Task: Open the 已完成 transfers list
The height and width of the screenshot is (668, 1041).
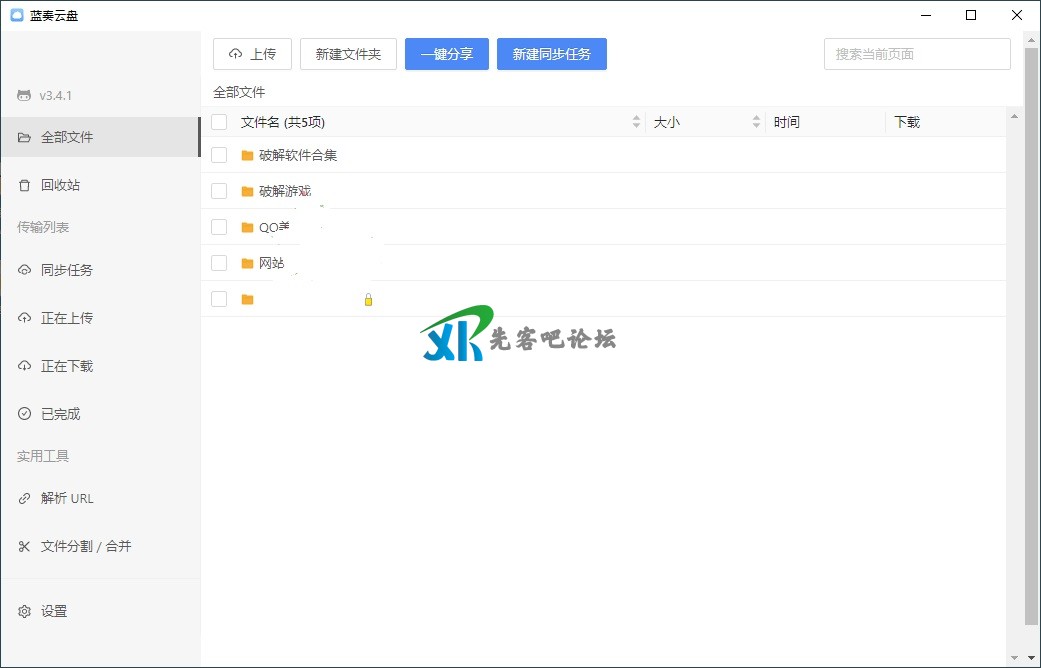Action: (60, 414)
